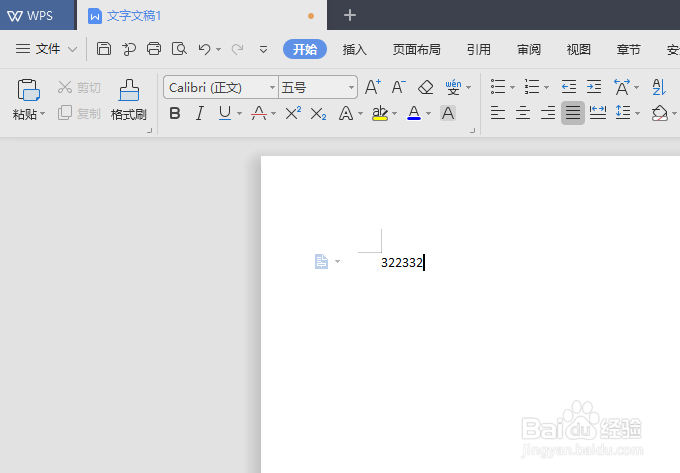The height and width of the screenshot is (473, 680).
Task: Click the Export to PDF icon
Action: (x=129, y=49)
